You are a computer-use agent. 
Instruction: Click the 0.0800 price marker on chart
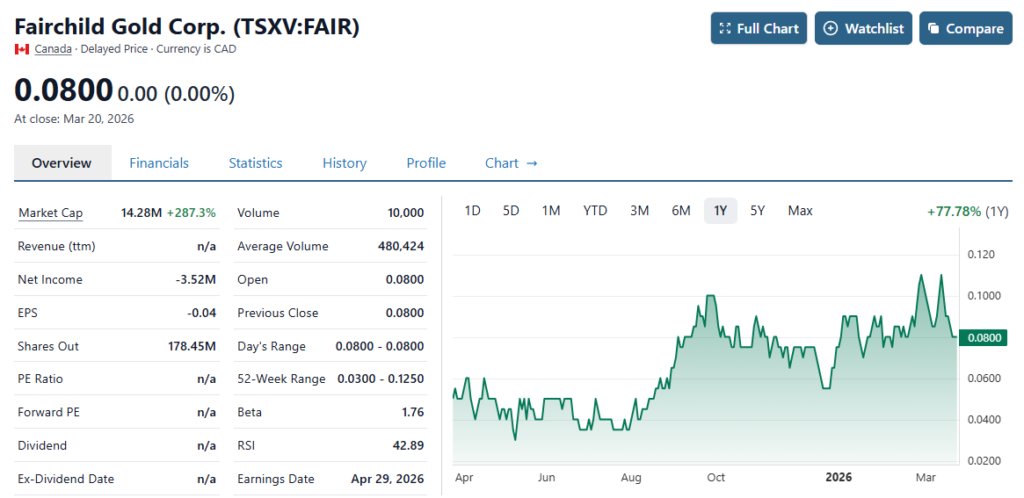(985, 338)
